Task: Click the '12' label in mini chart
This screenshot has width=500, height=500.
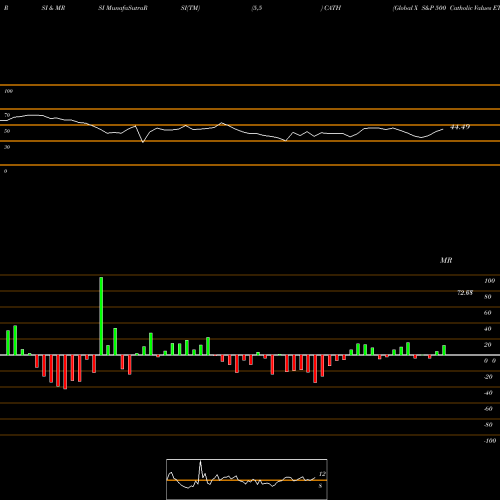Action: [x=322, y=474]
